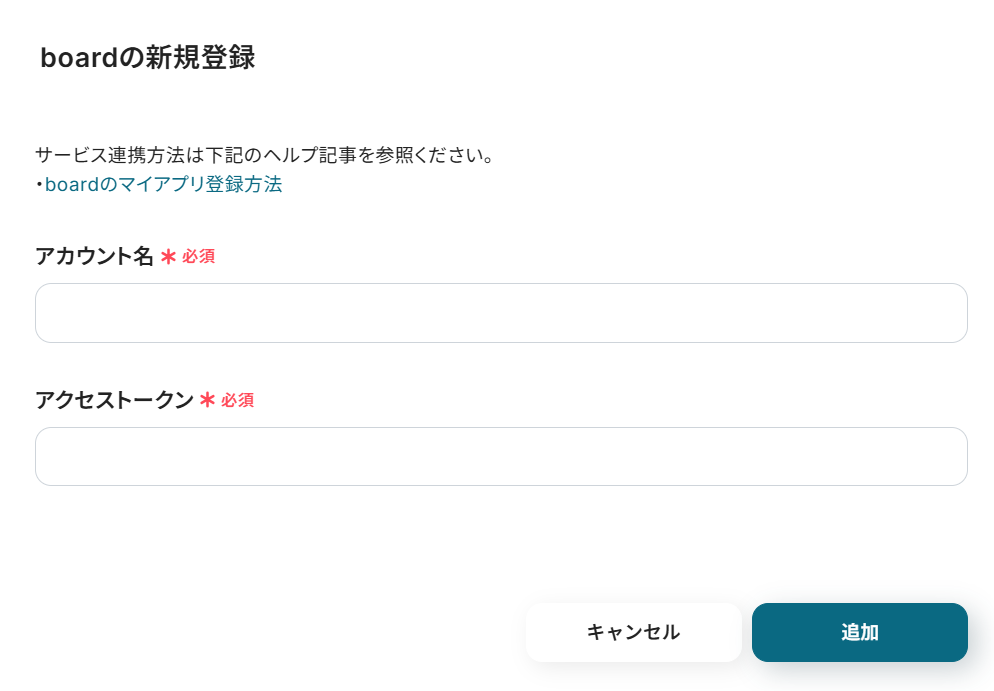This screenshot has width=994, height=691.
Task: Click the boardの新規登録 dialog title
Action: 147,58
